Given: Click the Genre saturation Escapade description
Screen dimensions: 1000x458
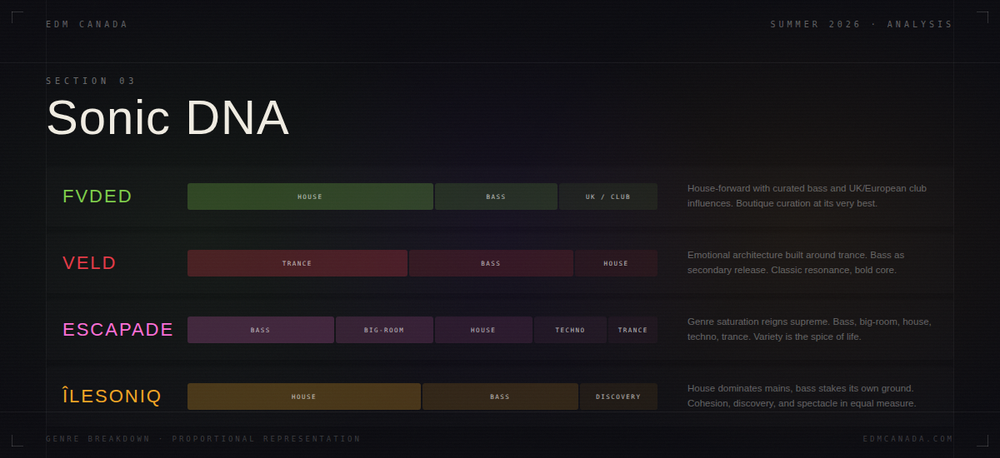Looking at the screenshot, I should click(809, 329).
